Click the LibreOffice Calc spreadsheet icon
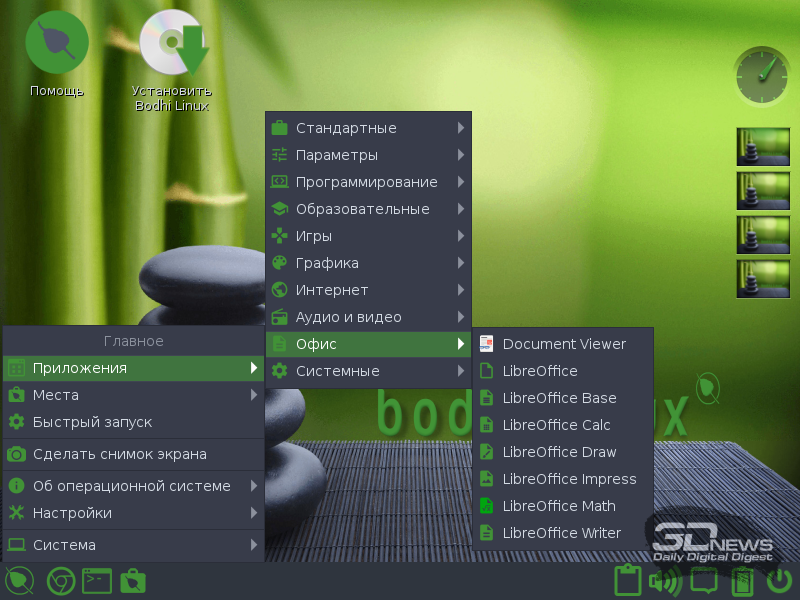Image resolution: width=800 pixels, height=600 pixels. tap(487, 425)
